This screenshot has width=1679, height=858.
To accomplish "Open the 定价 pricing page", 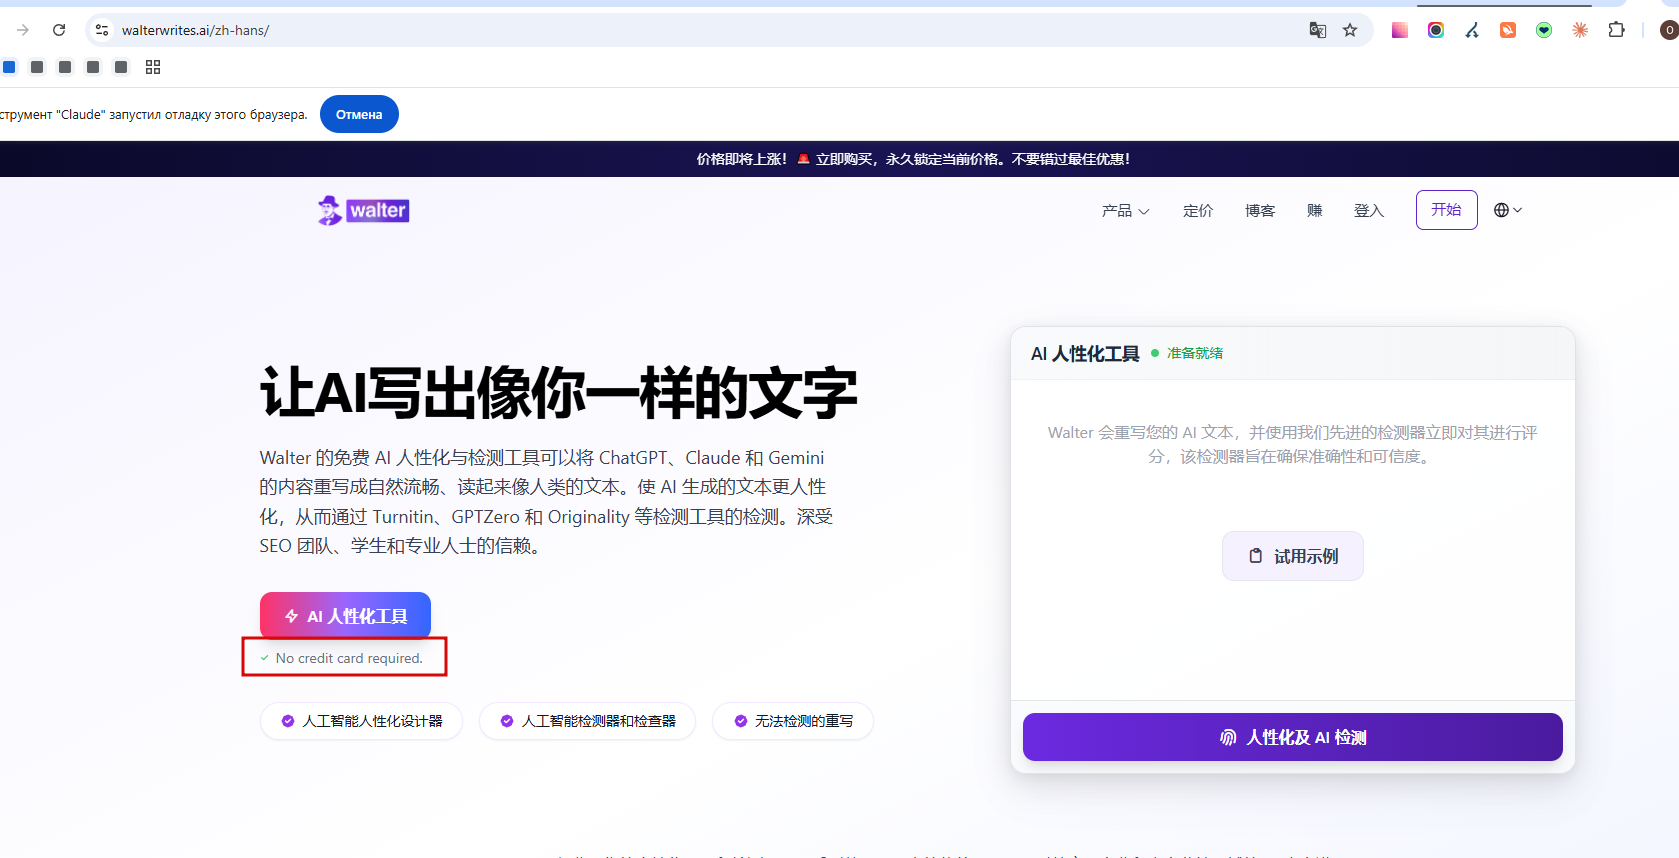I will 1198,210.
